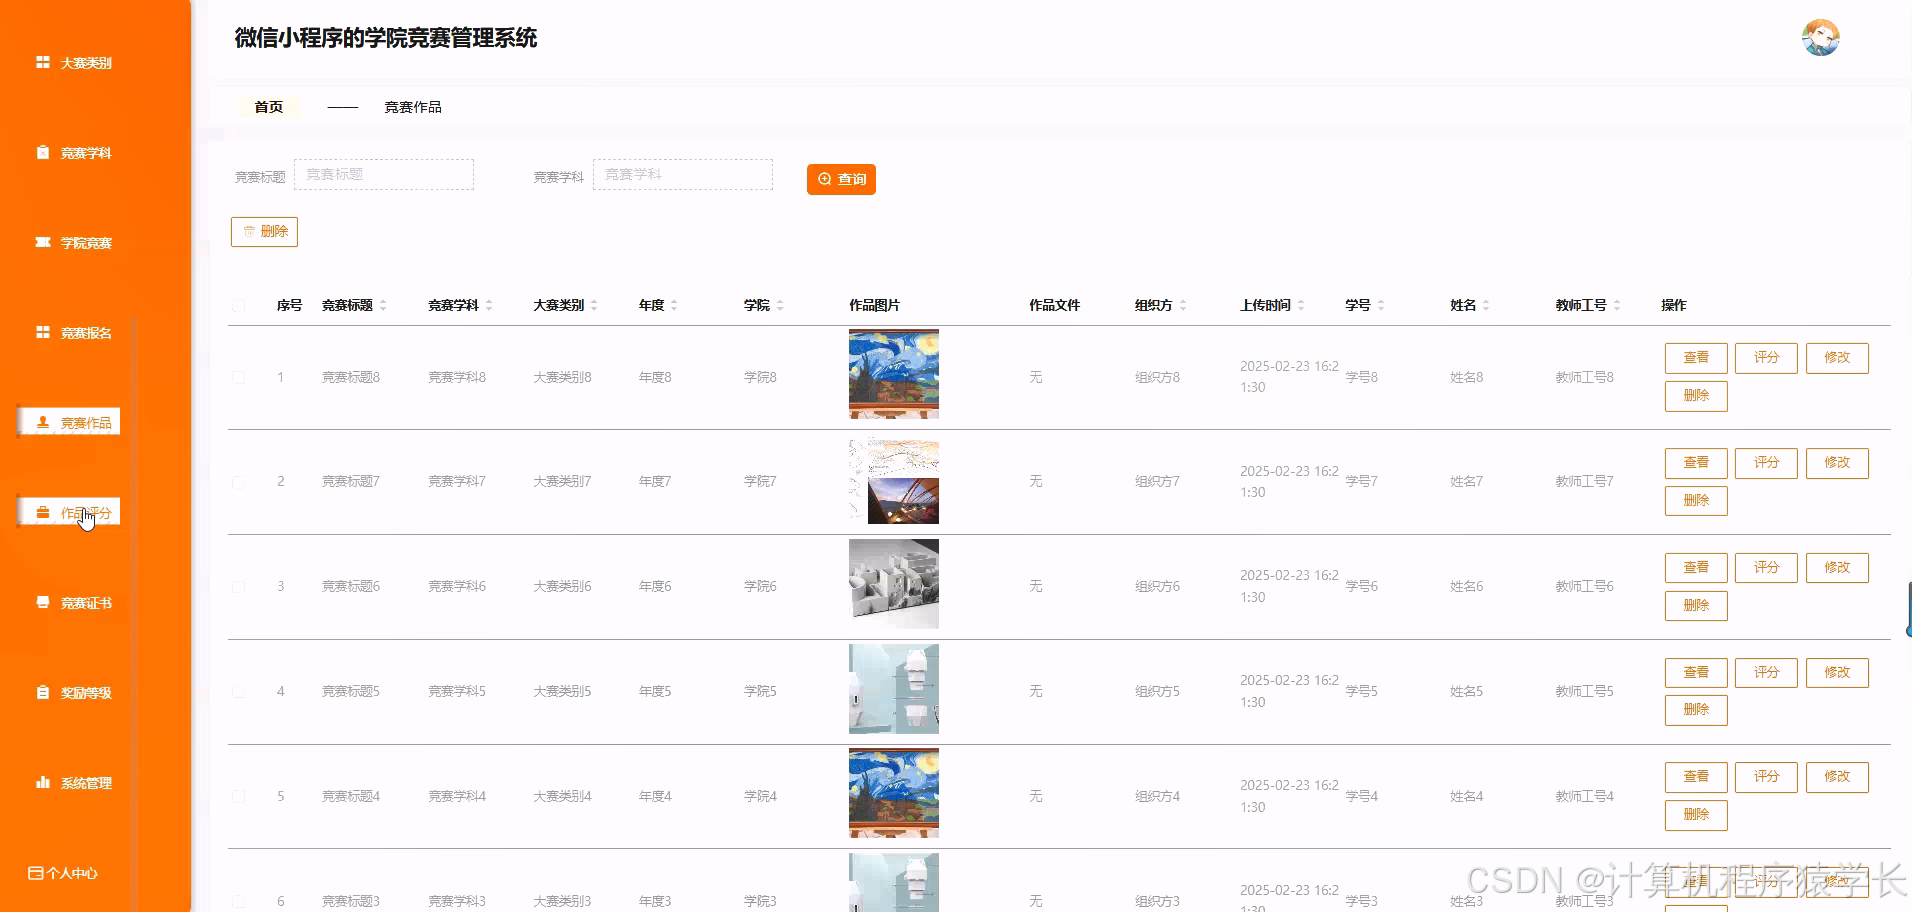Open 大赛类别 in the sidebar

tap(73, 63)
